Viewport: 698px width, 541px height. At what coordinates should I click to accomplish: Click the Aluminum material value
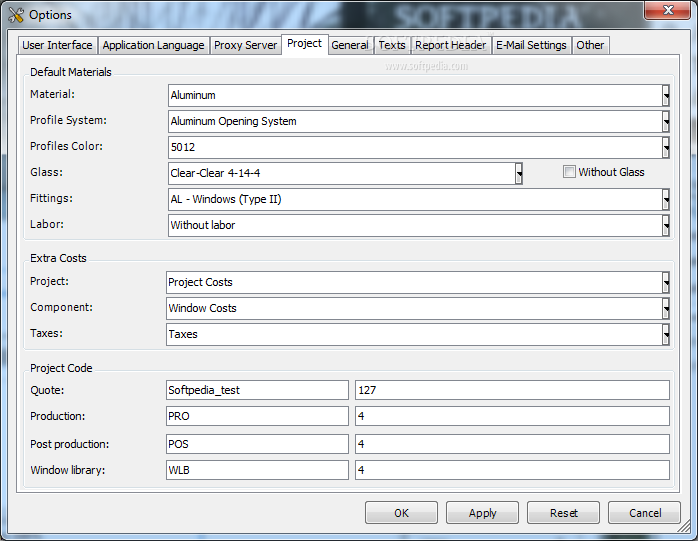193,95
